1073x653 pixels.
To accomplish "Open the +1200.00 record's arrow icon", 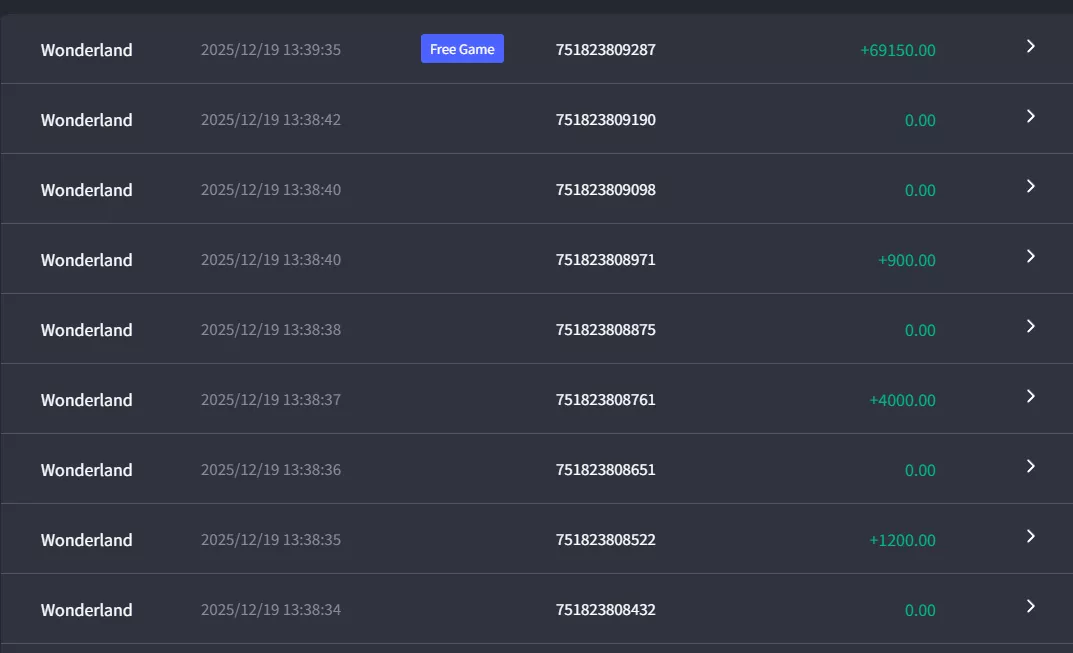I will click(x=1031, y=536).
